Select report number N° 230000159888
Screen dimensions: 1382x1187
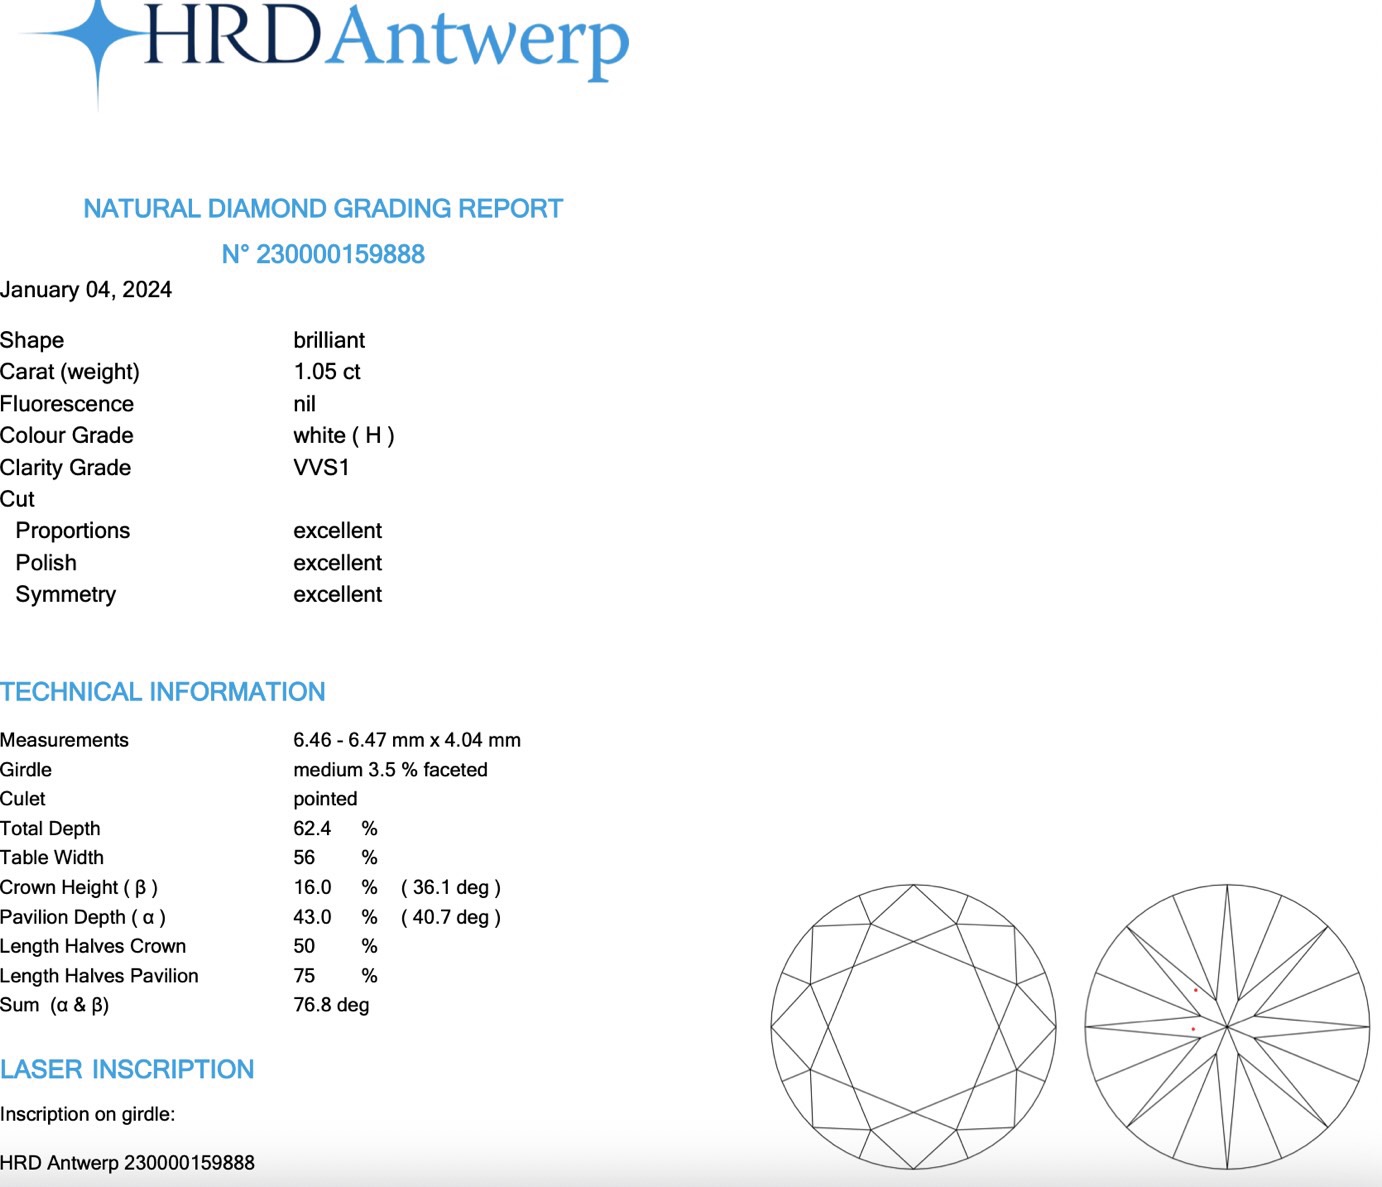click(323, 254)
